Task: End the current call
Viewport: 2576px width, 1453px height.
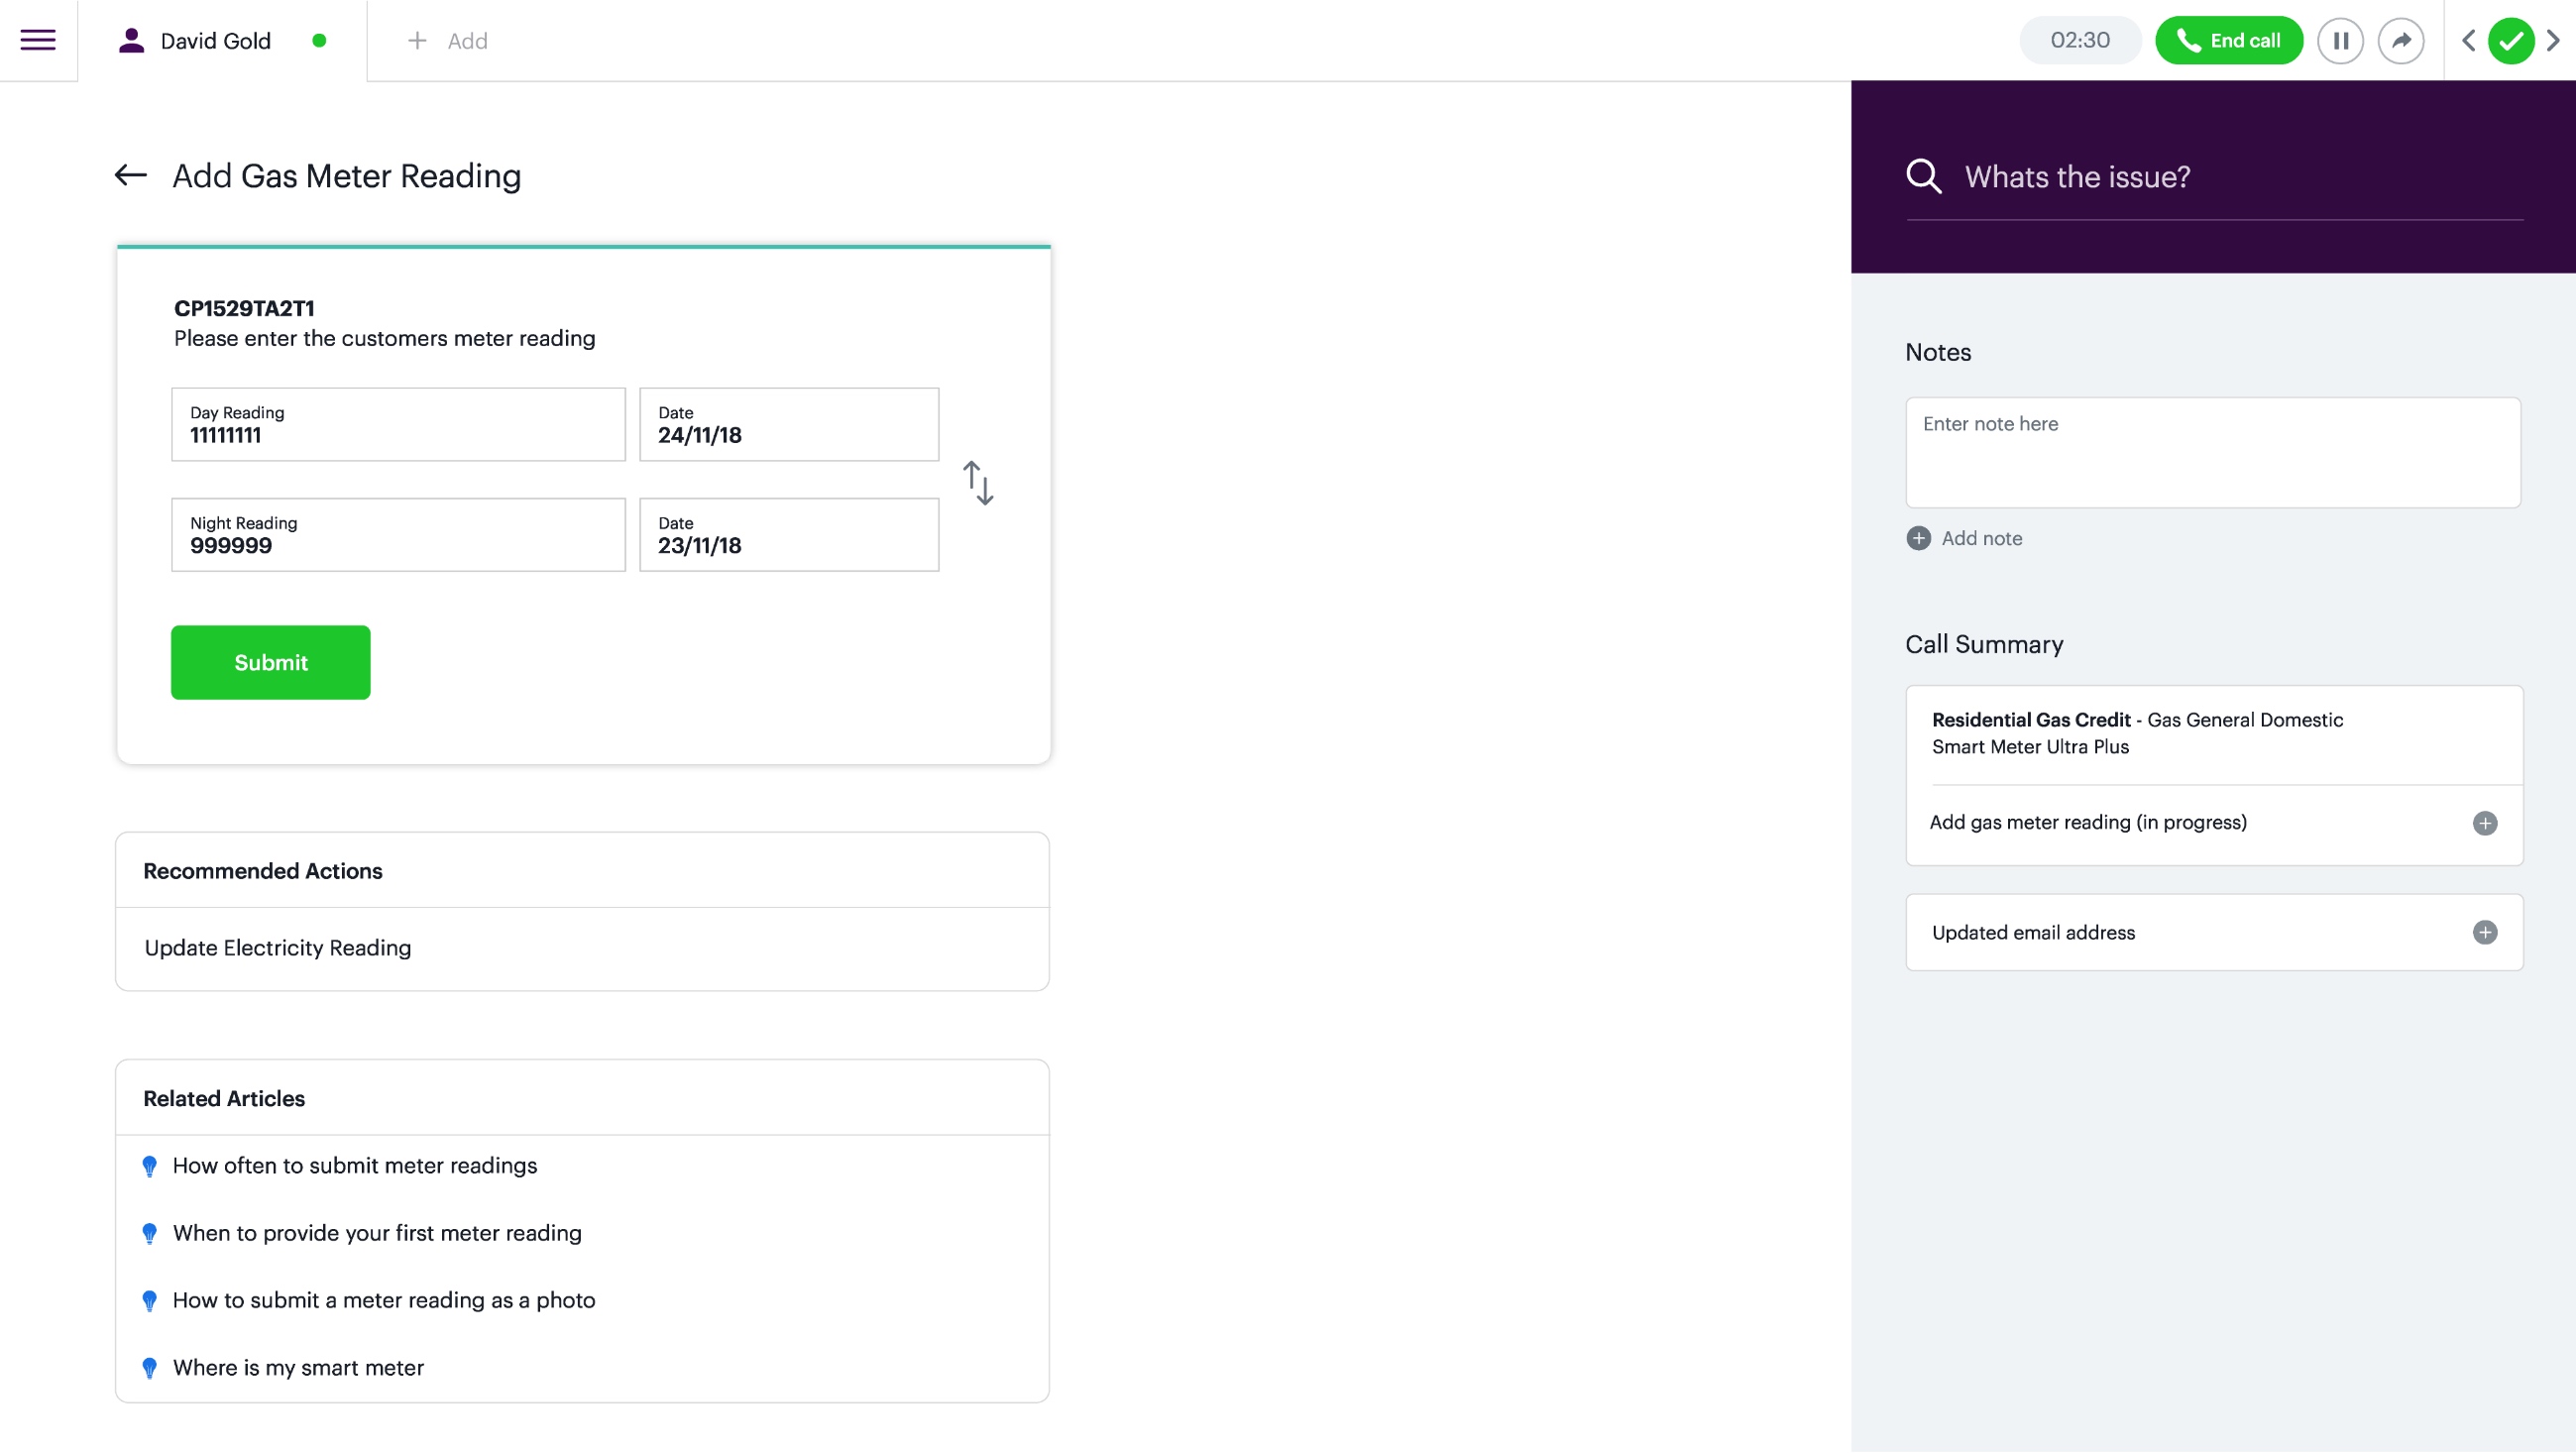Action: click(2228, 40)
